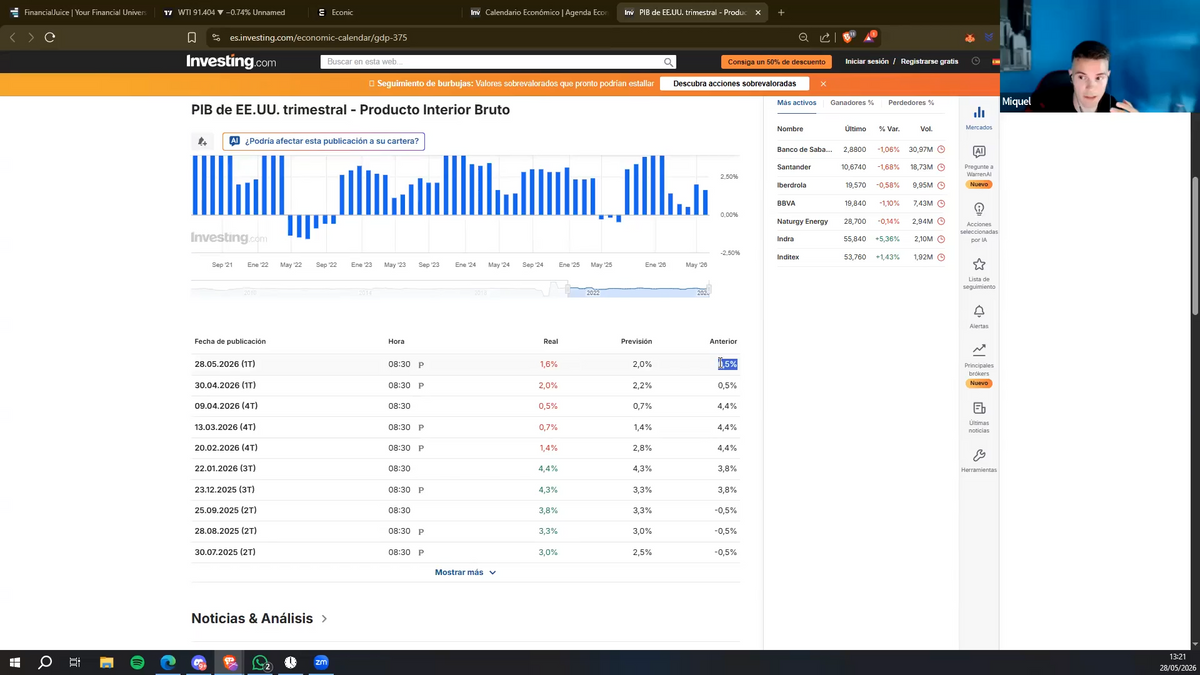Open WhatsApp from the taskbar
Image resolution: width=1200 pixels, height=675 pixels.
coord(261,662)
